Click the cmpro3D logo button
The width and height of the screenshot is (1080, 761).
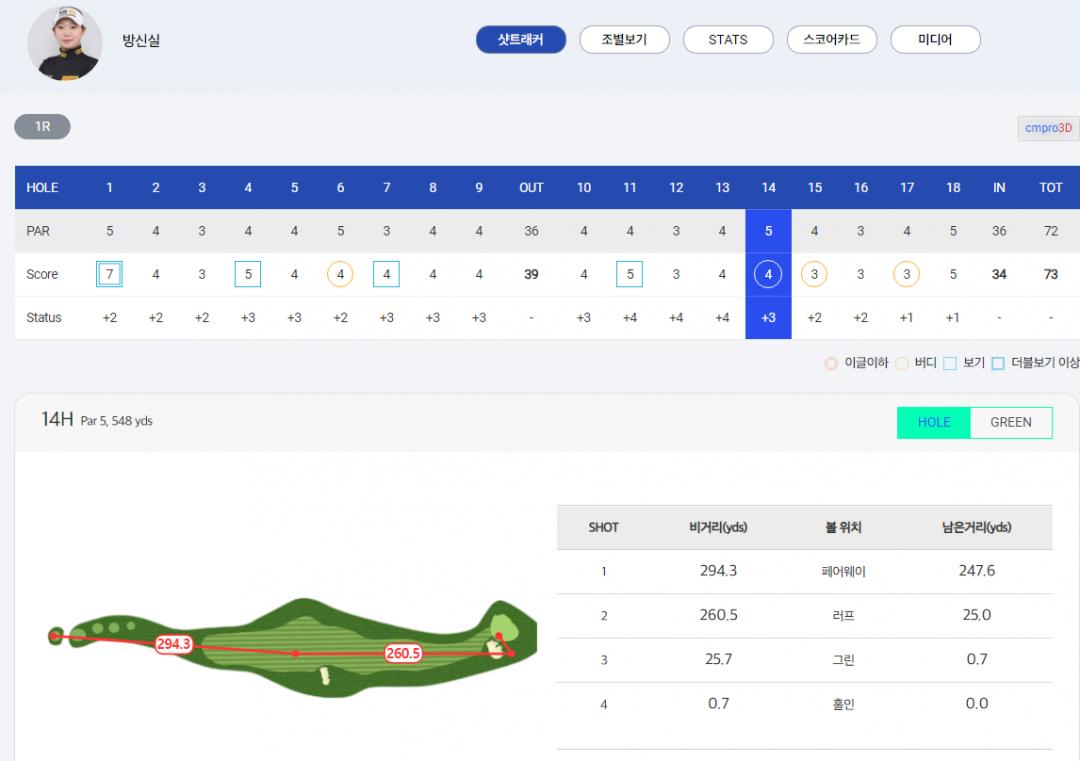(x=1048, y=128)
